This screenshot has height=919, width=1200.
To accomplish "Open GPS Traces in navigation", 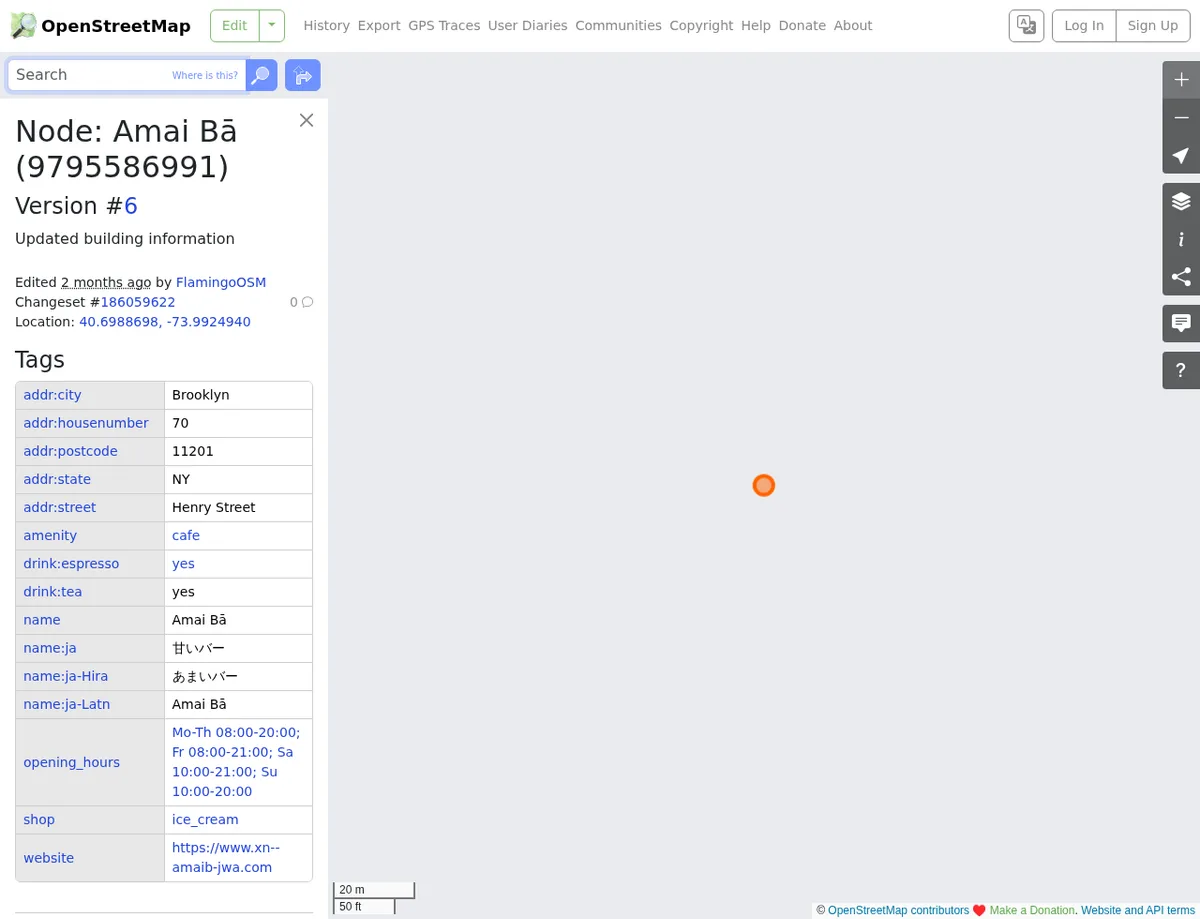I will coord(444,25).
